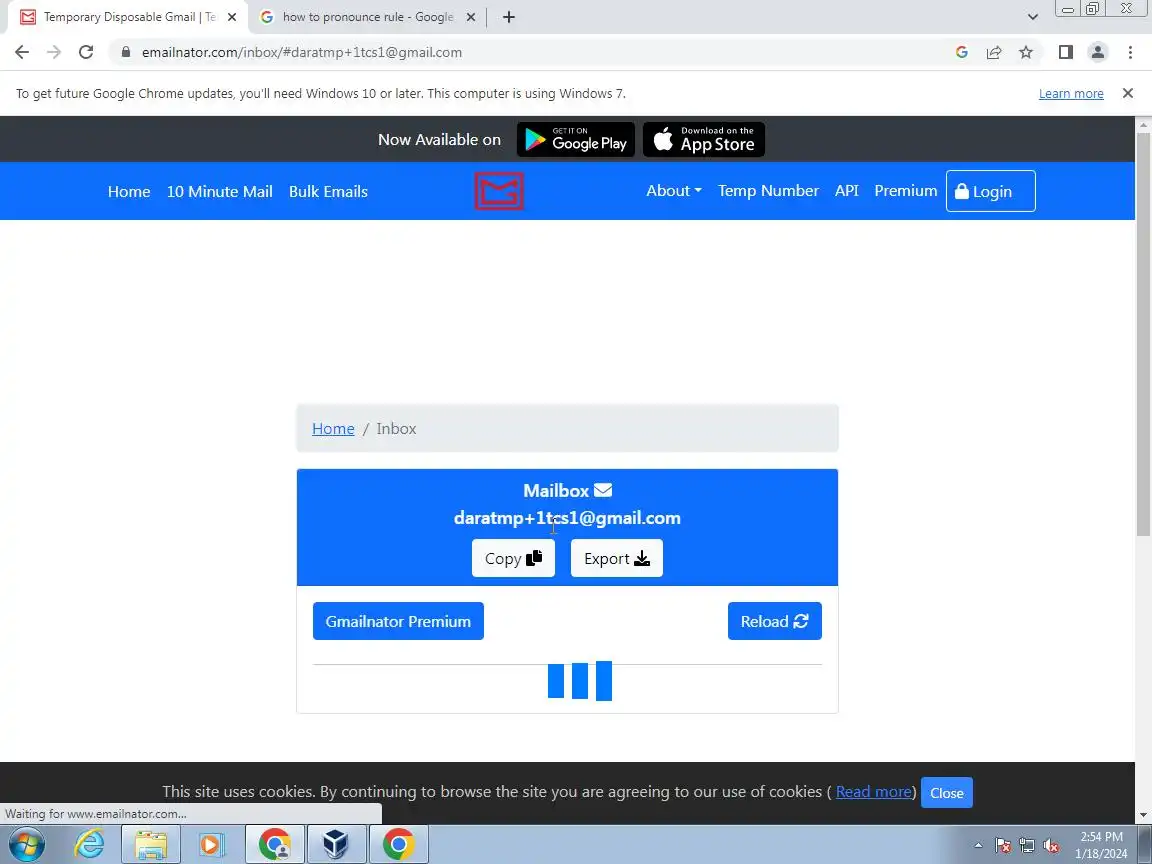Show hidden system tray icons

pos(978,846)
